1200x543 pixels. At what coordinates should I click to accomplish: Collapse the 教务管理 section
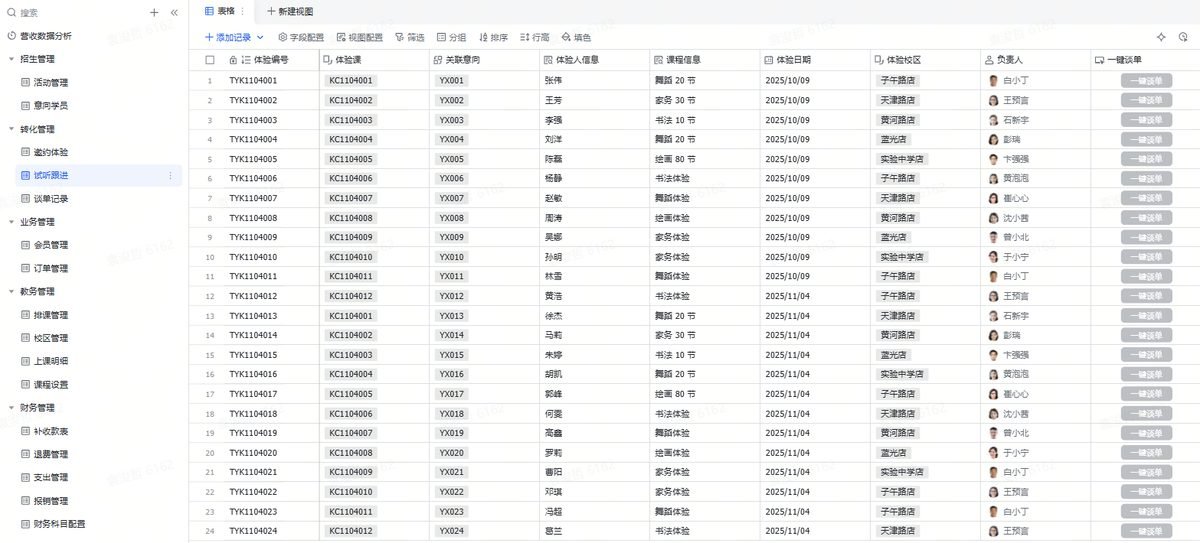point(11,292)
